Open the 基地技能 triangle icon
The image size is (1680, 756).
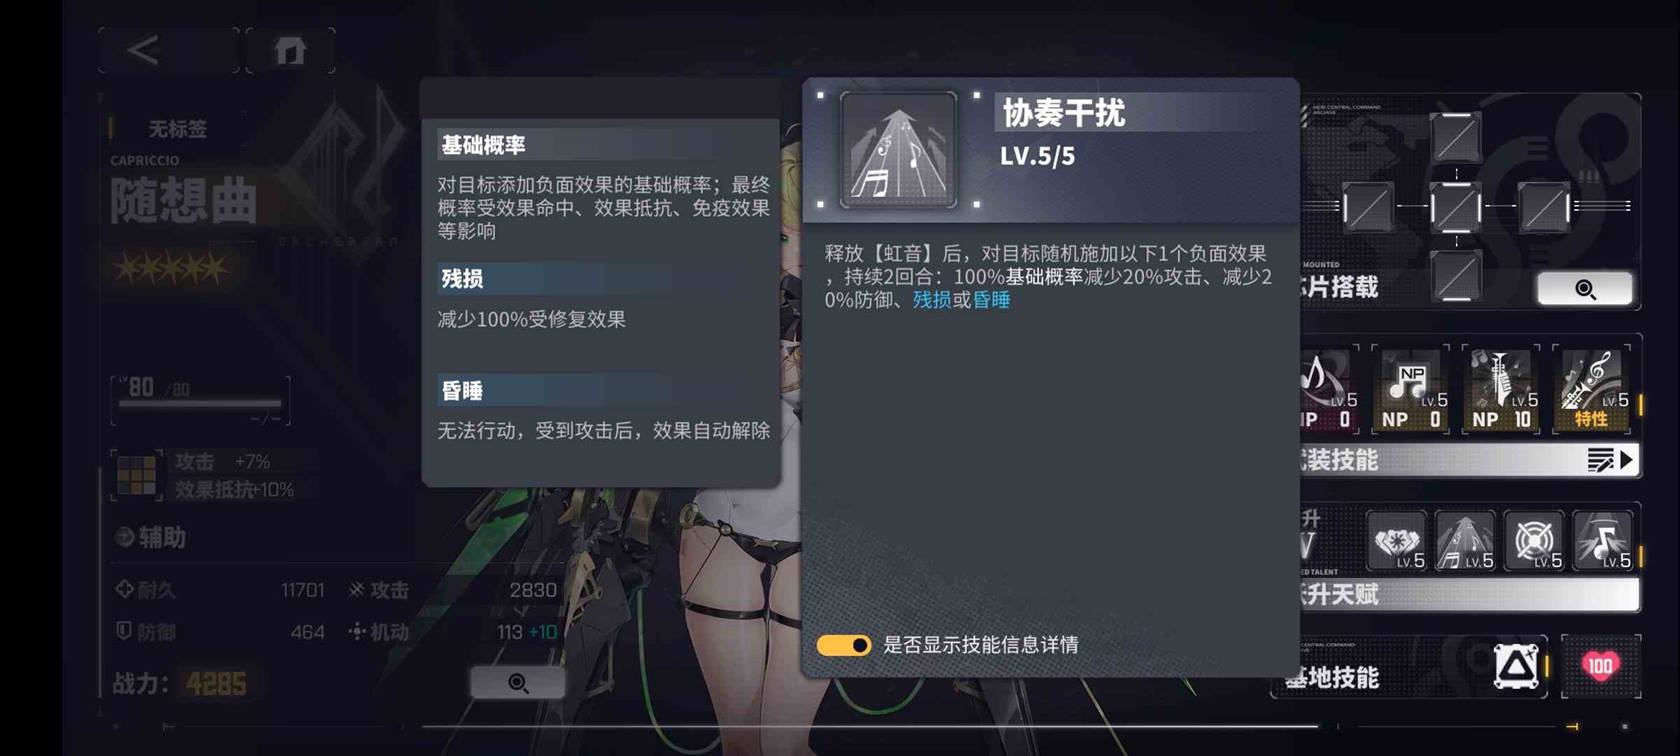click(x=1516, y=665)
